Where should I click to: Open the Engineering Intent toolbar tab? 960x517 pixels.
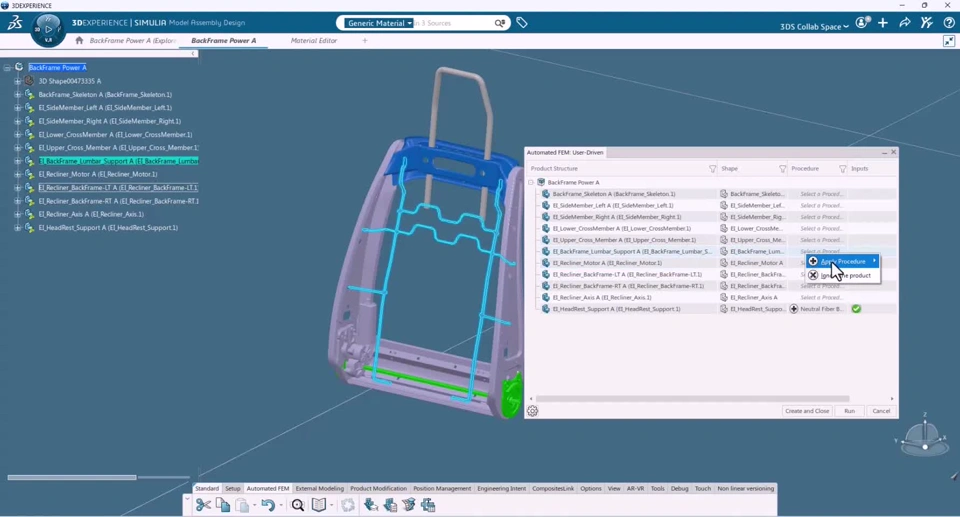tap(501, 488)
